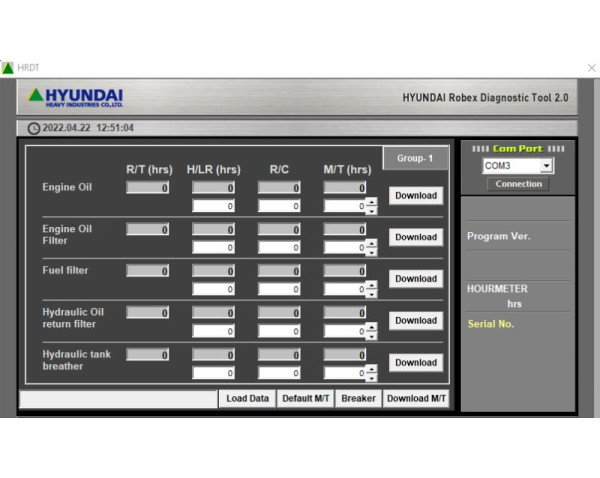Click the clock icon beside the date
The height and width of the screenshot is (478, 600).
point(34,128)
